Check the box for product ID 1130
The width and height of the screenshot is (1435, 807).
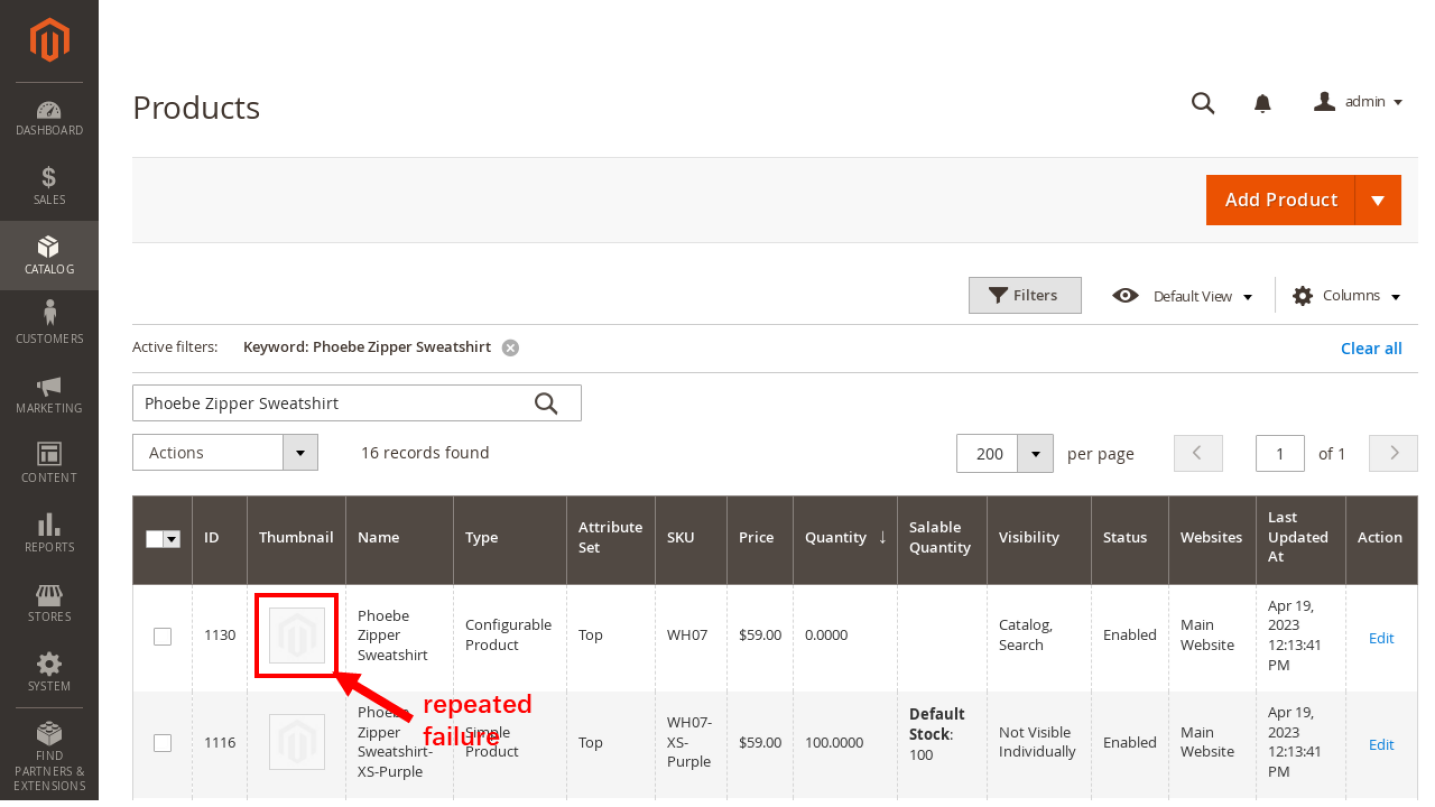pyautogui.click(x=162, y=636)
